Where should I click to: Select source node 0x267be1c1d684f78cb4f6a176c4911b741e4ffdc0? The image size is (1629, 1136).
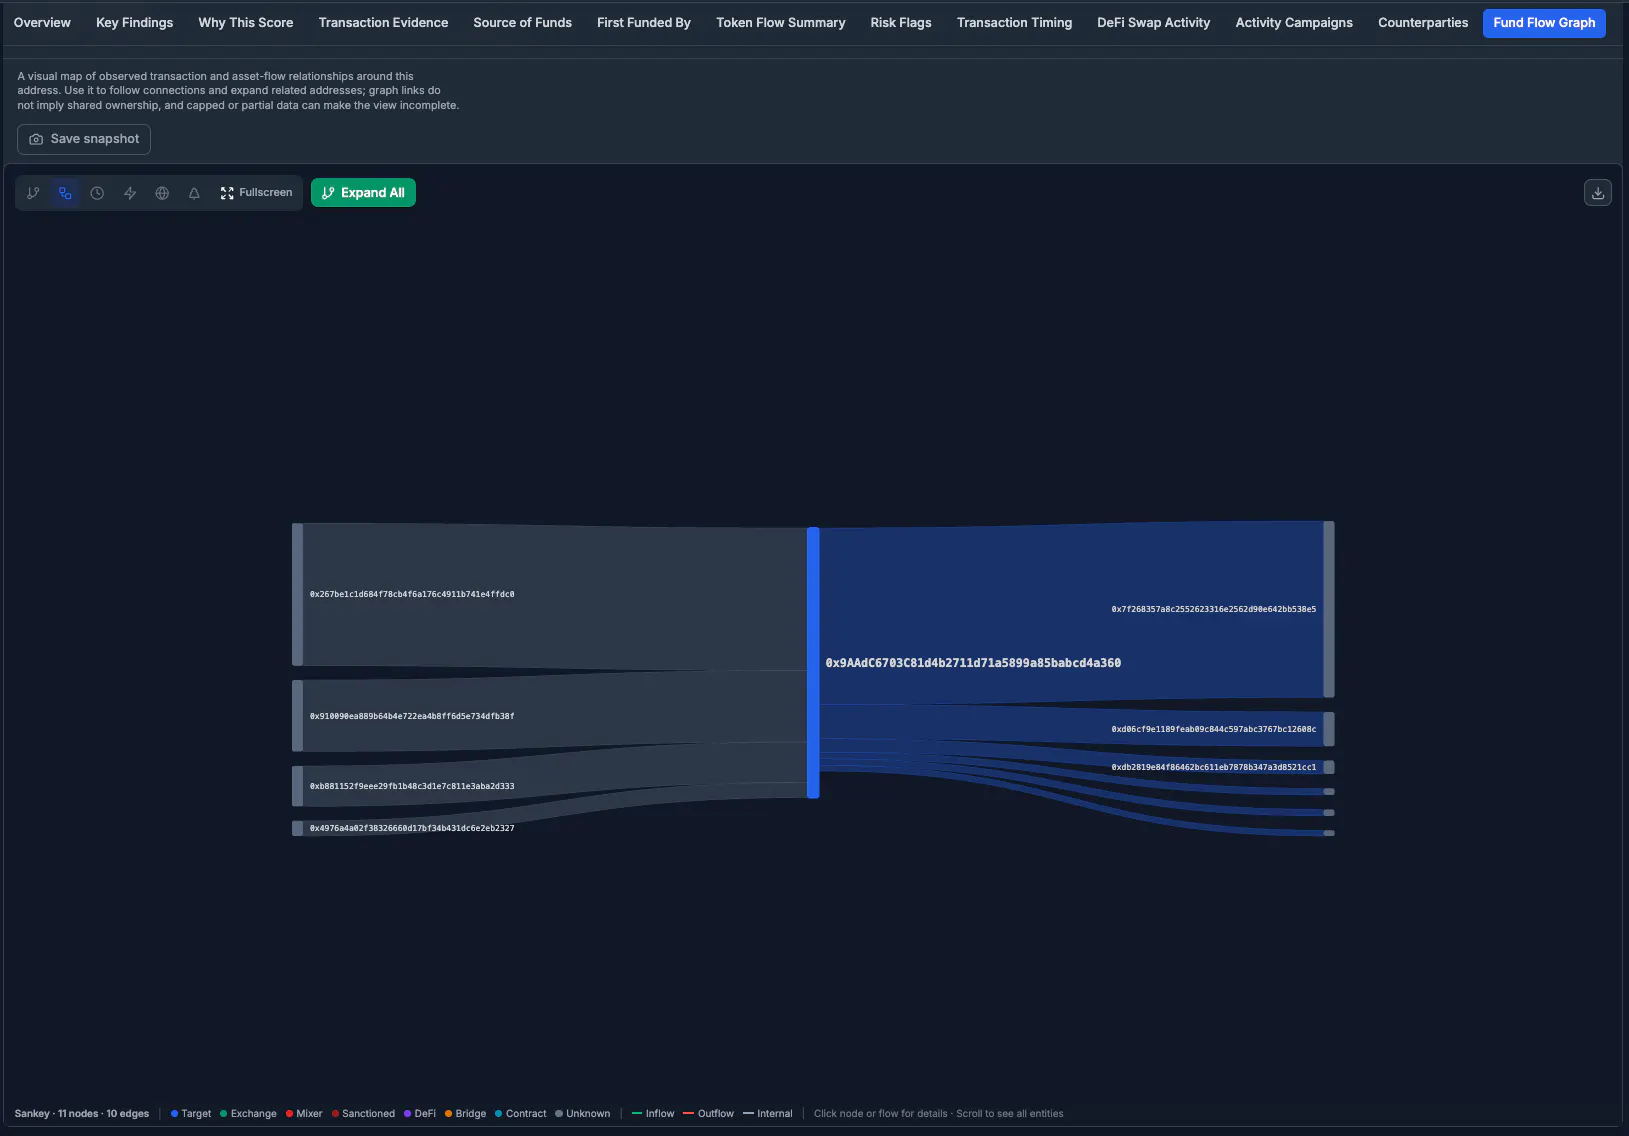point(297,594)
